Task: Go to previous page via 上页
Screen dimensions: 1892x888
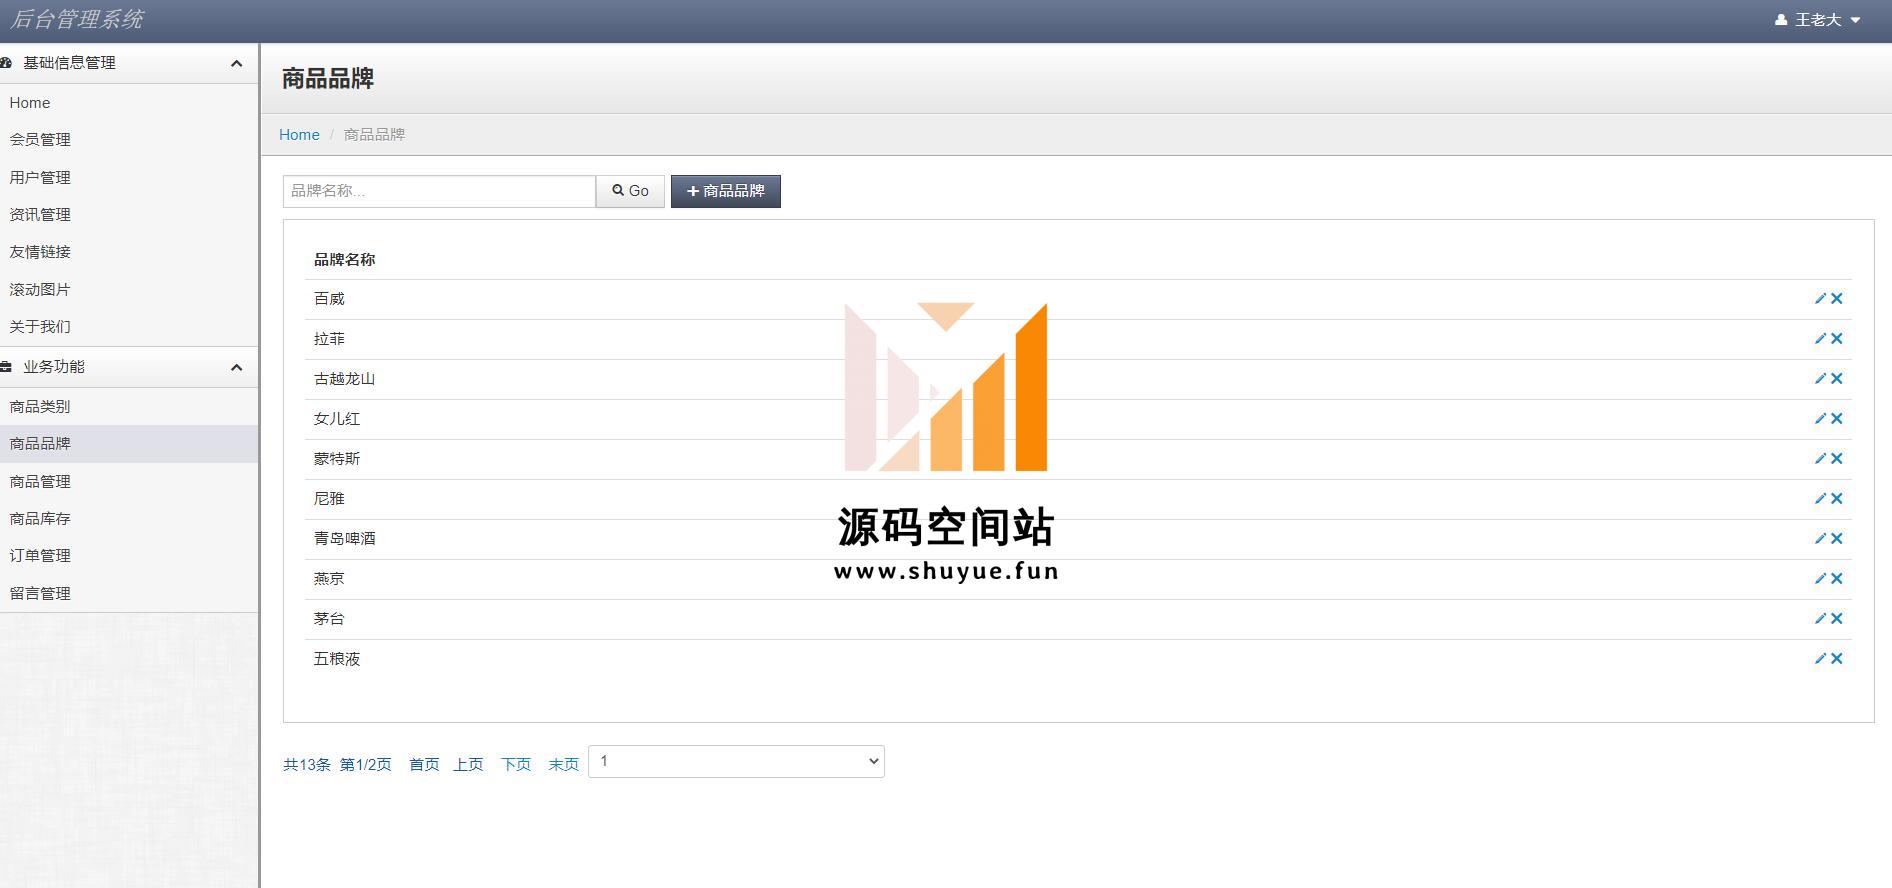Action: tap(468, 765)
